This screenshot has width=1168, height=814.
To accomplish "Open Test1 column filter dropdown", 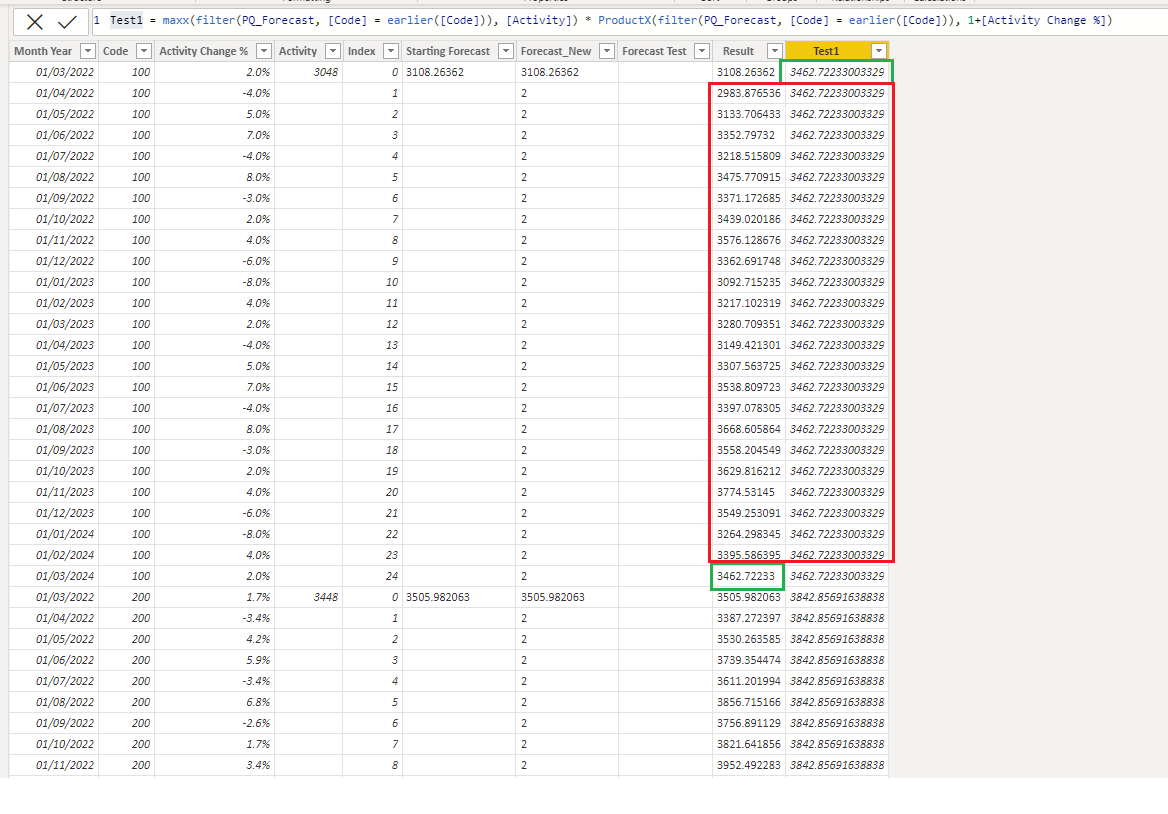I will pos(879,51).
